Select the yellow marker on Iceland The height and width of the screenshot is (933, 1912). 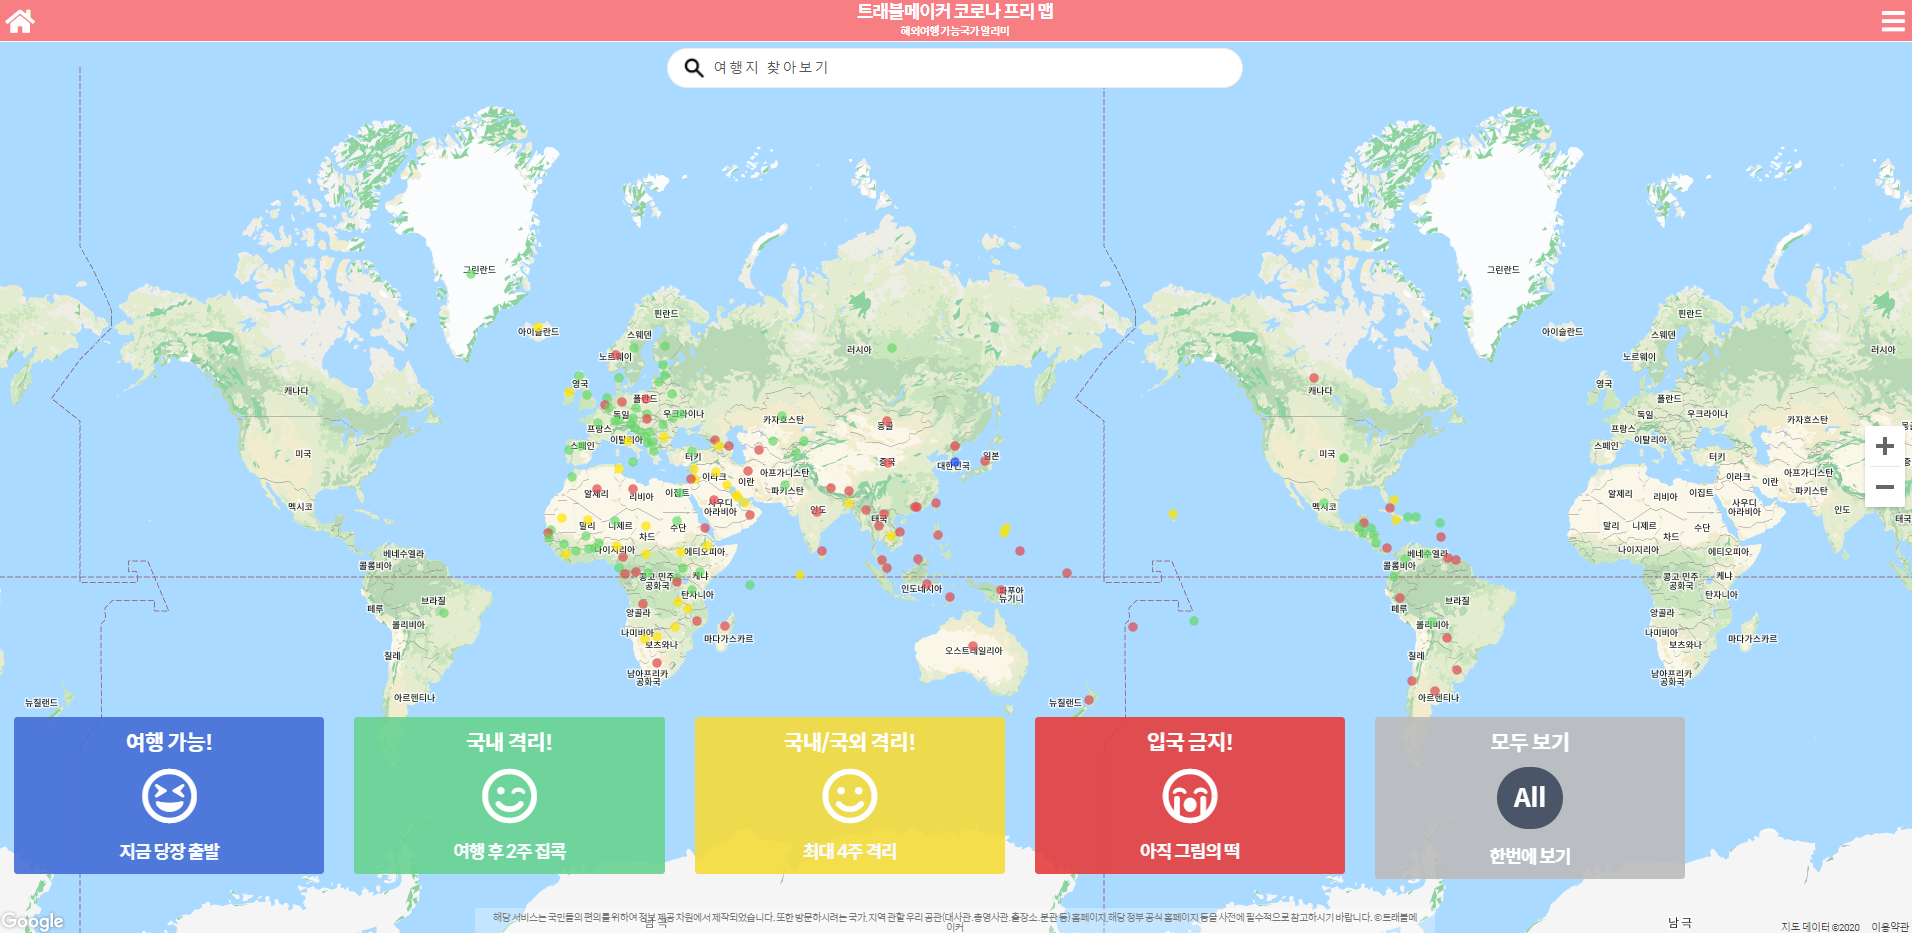click(x=538, y=328)
